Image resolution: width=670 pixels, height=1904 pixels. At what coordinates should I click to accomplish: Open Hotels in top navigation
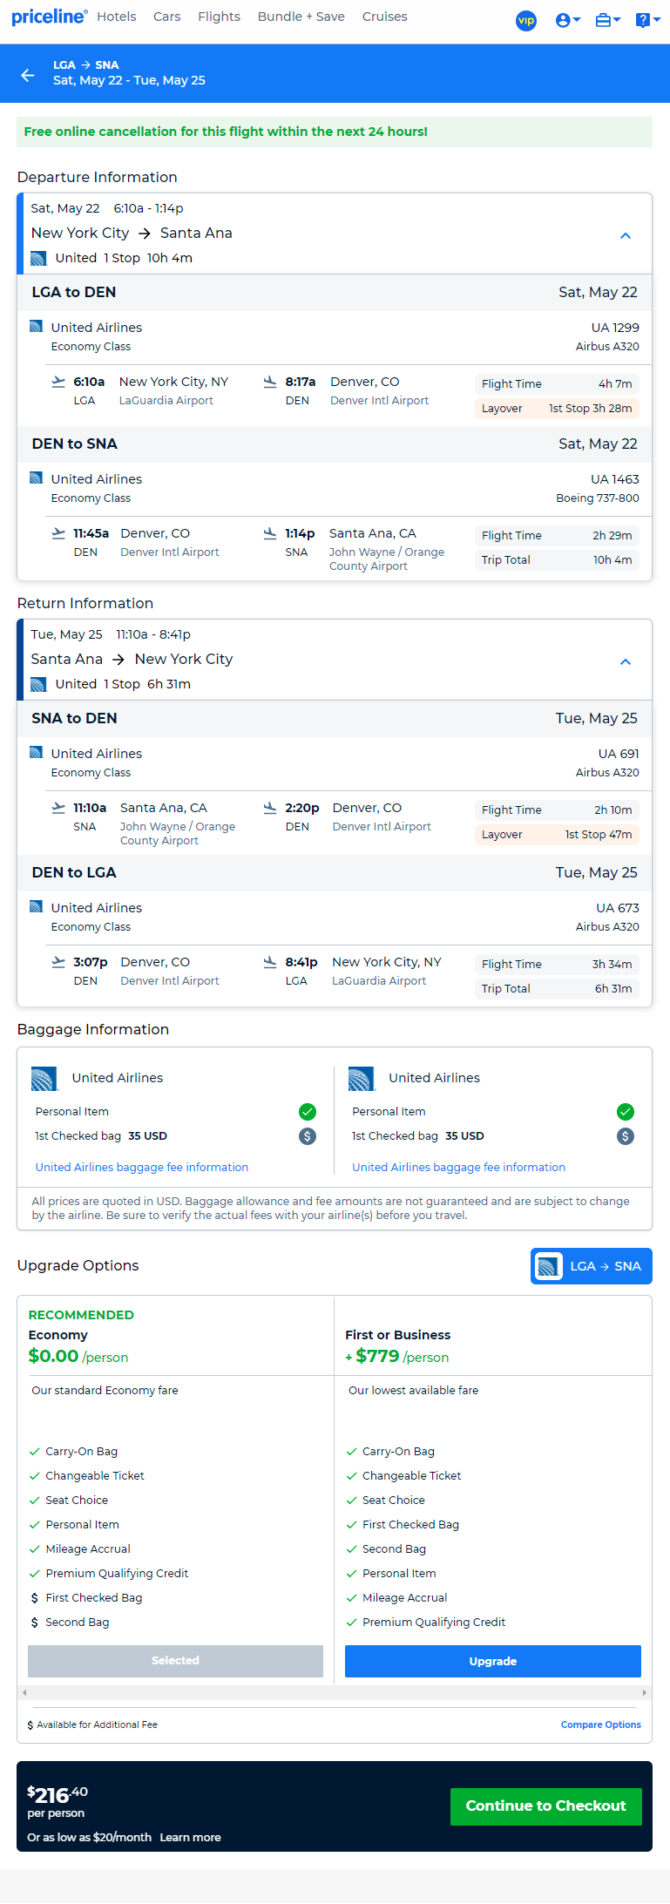[x=116, y=17]
